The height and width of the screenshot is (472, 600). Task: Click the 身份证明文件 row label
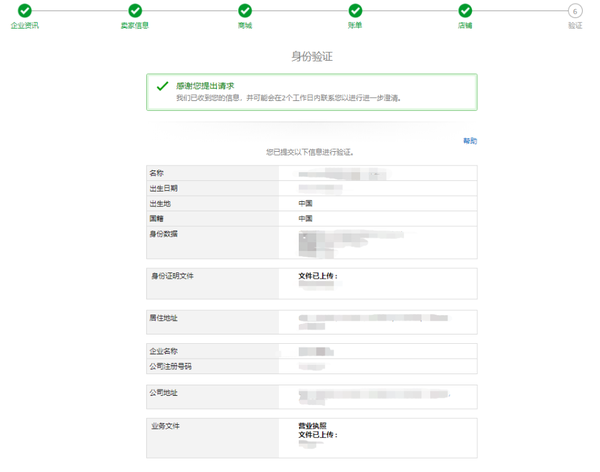173,276
